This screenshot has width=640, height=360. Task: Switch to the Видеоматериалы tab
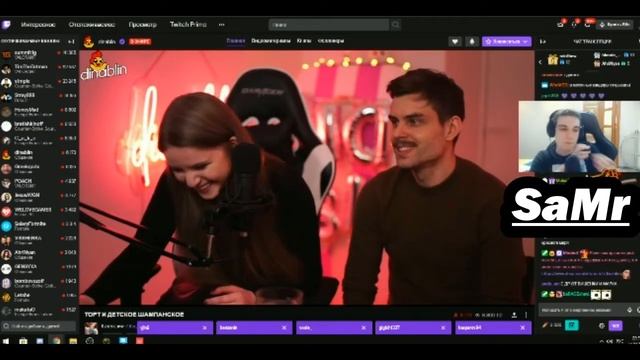[271, 41]
